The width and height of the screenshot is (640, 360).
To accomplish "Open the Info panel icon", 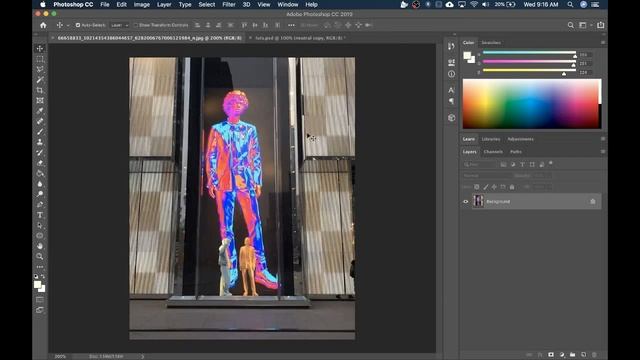I will (x=451, y=74).
